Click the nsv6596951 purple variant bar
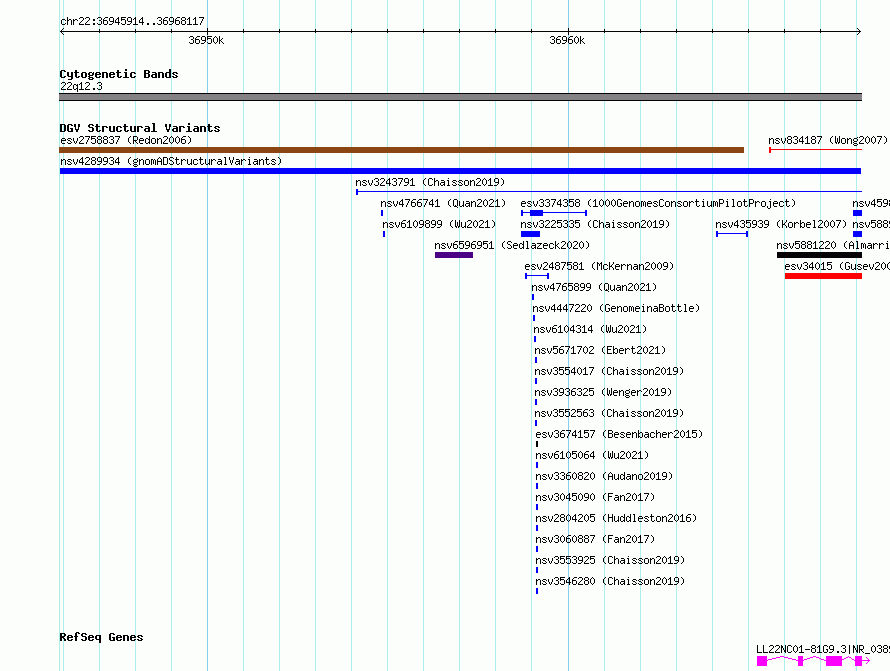 click(x=454, y=255)
